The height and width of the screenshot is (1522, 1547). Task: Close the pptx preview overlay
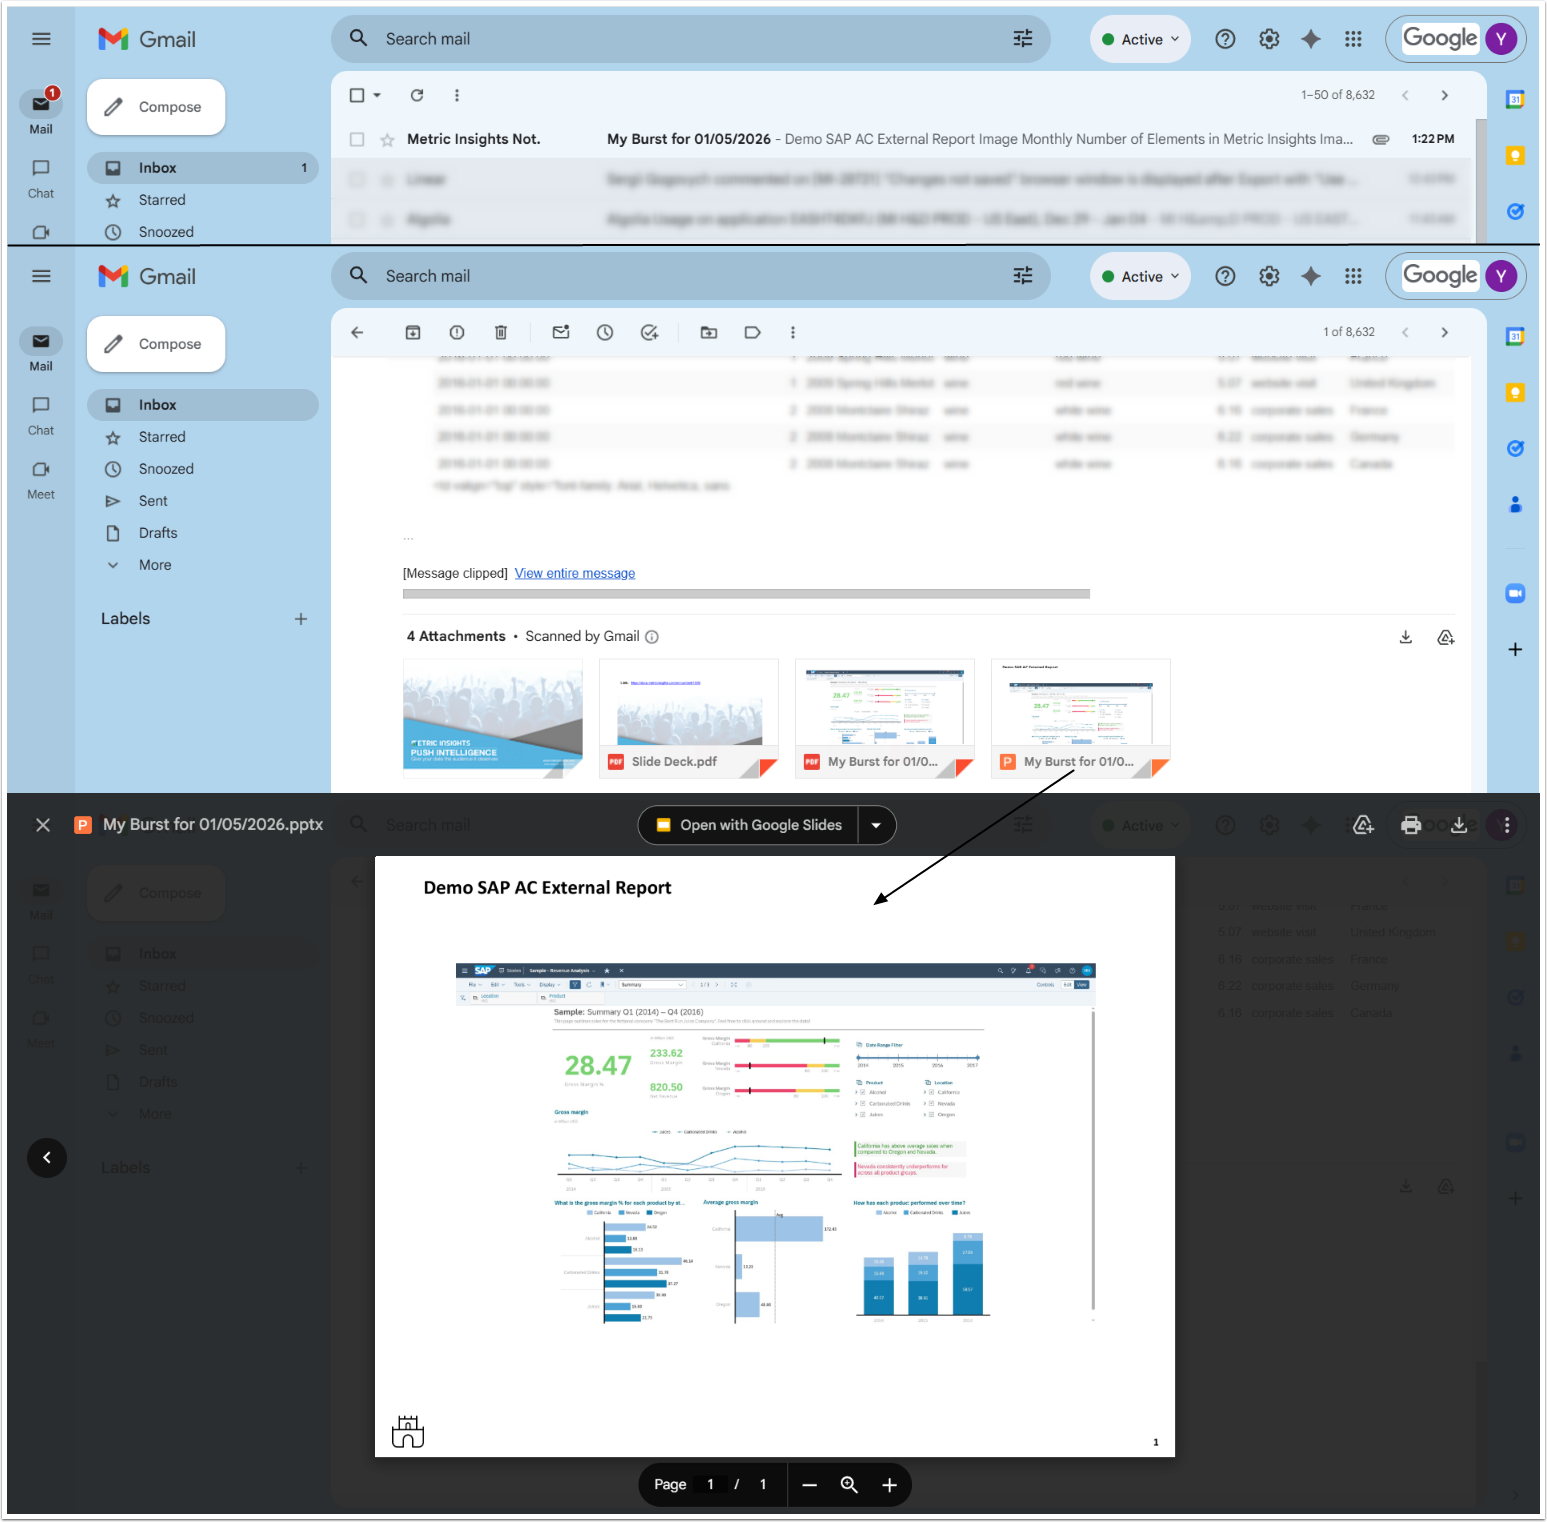tap(43, 825)
